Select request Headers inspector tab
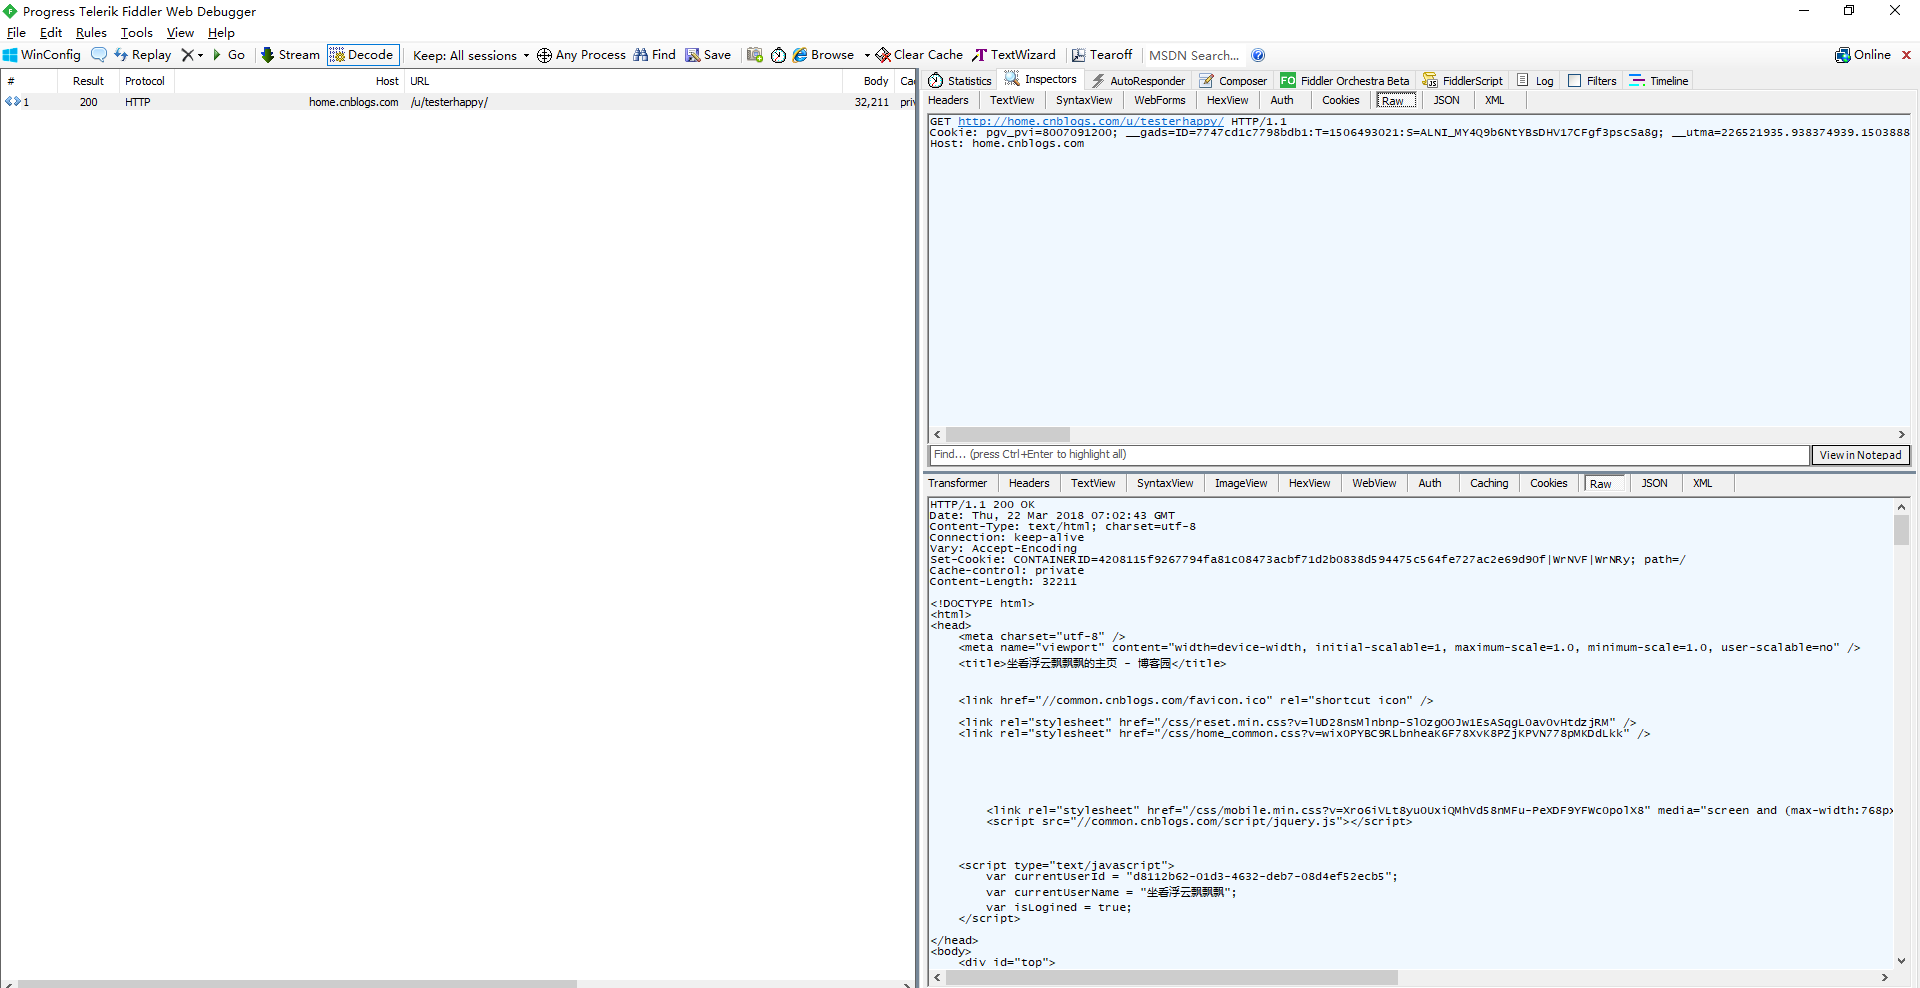The width and height of the screenshot is (1920, 988). (x=948, y=100)
